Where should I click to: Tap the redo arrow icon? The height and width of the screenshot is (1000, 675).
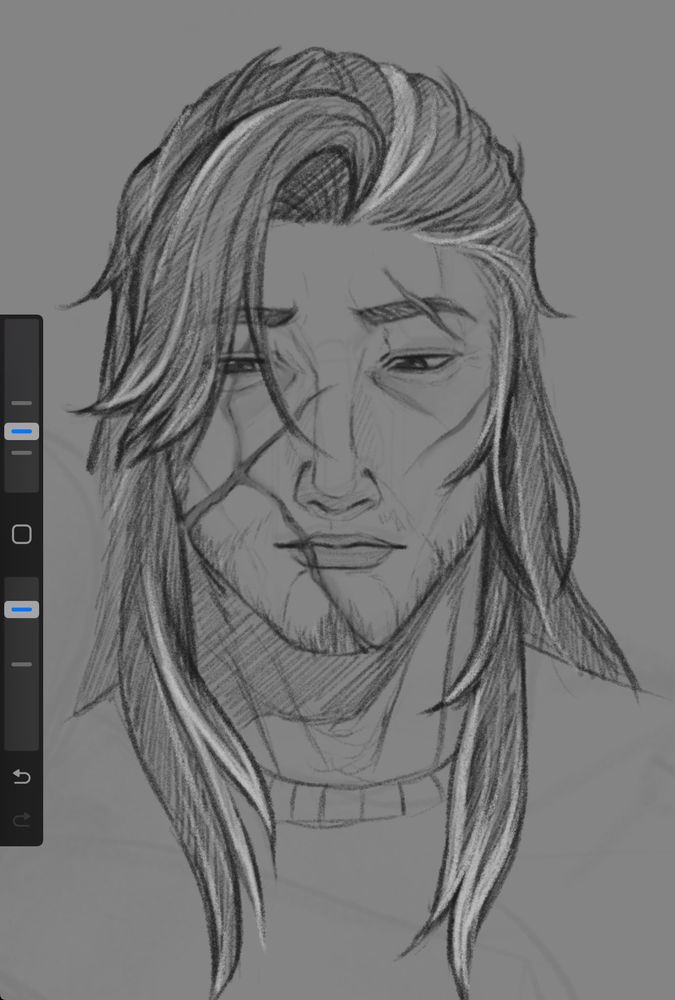tap(22, 819)
